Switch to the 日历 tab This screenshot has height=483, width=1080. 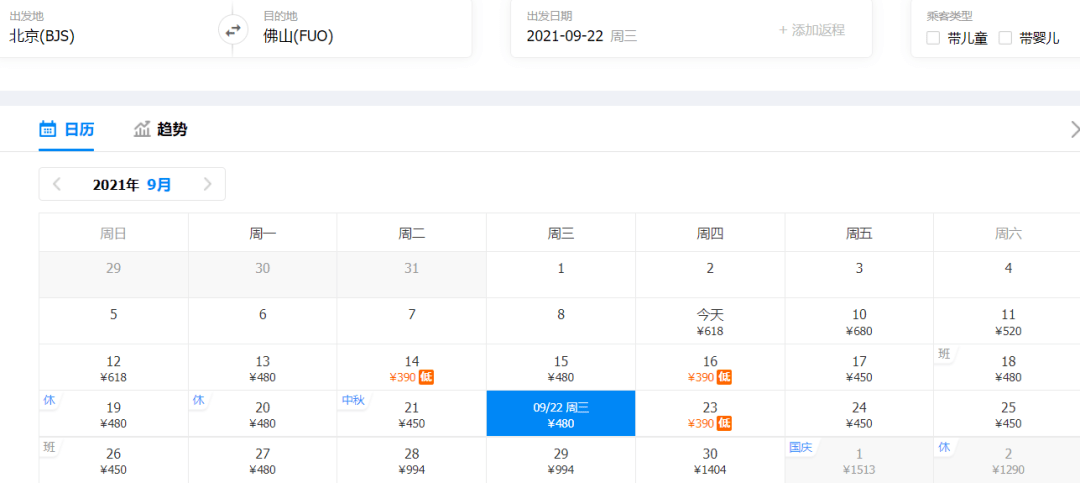pyautogui.click(x=66, y=129)
